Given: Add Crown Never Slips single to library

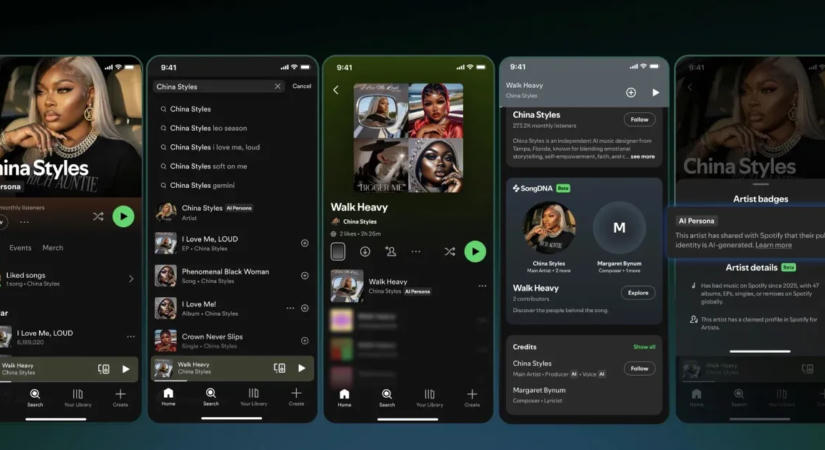Looking at the screenshot, I should (305, 341).
